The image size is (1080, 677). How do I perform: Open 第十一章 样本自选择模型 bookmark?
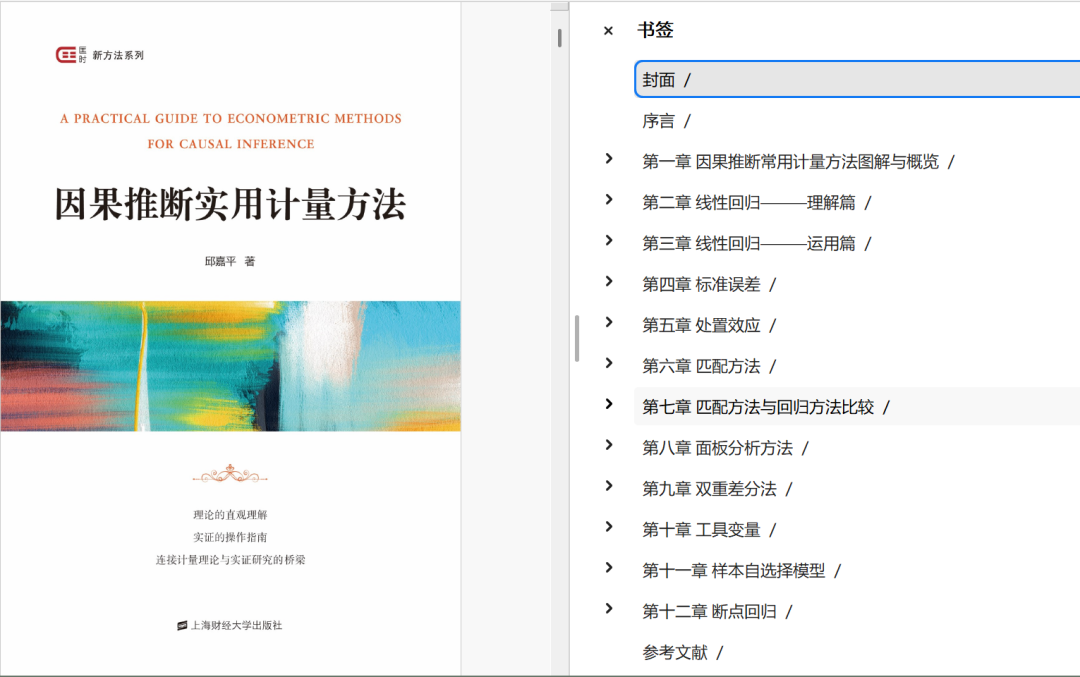pos(734,571)
